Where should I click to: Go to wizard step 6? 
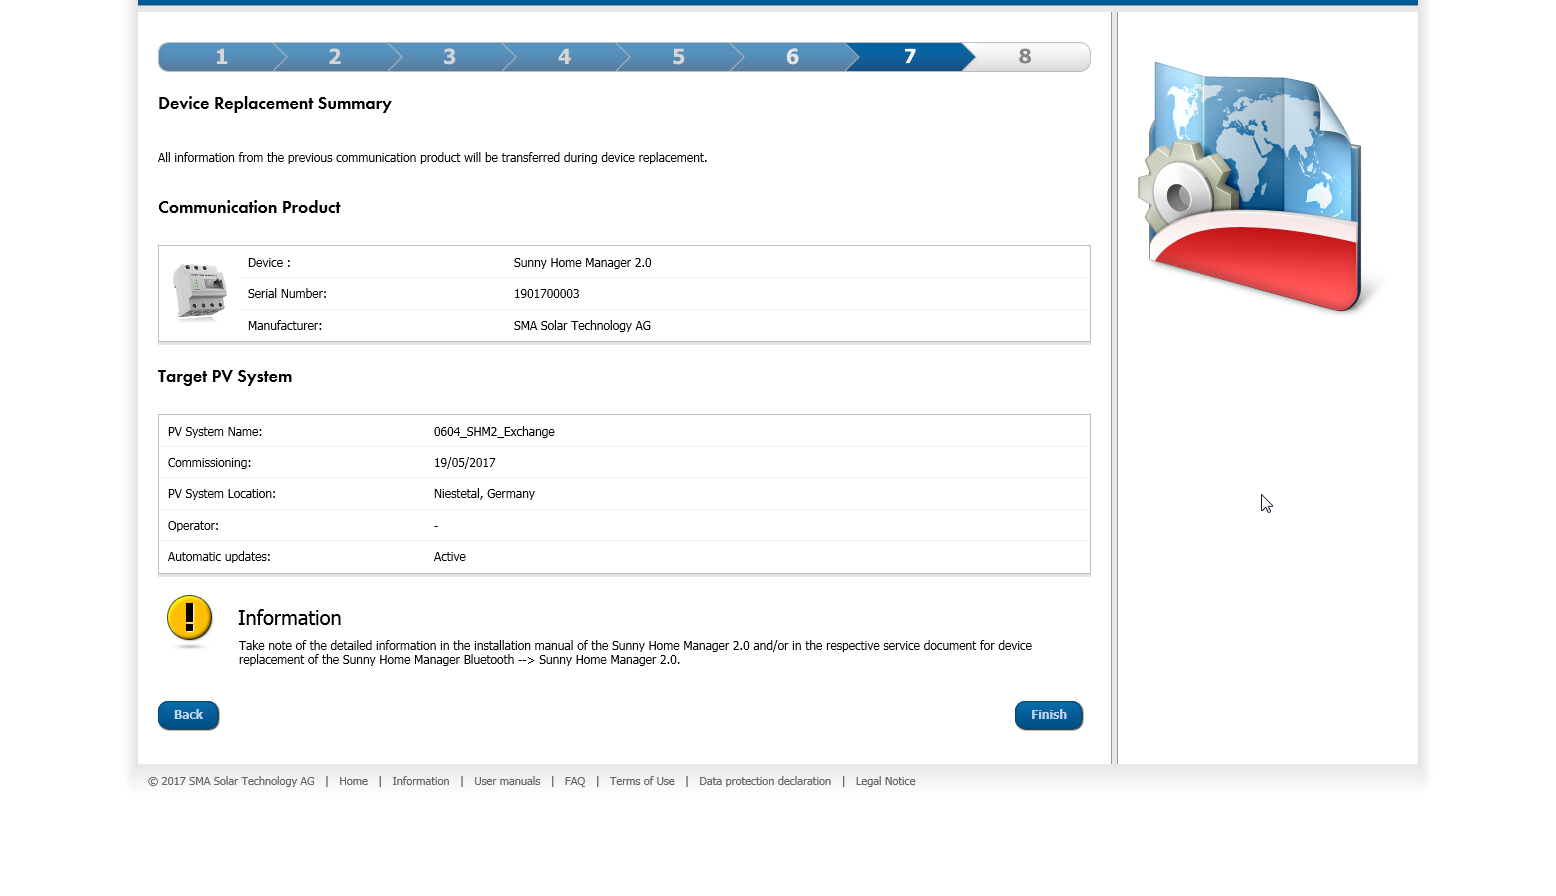pyautogui.click(x=792, y=57)
